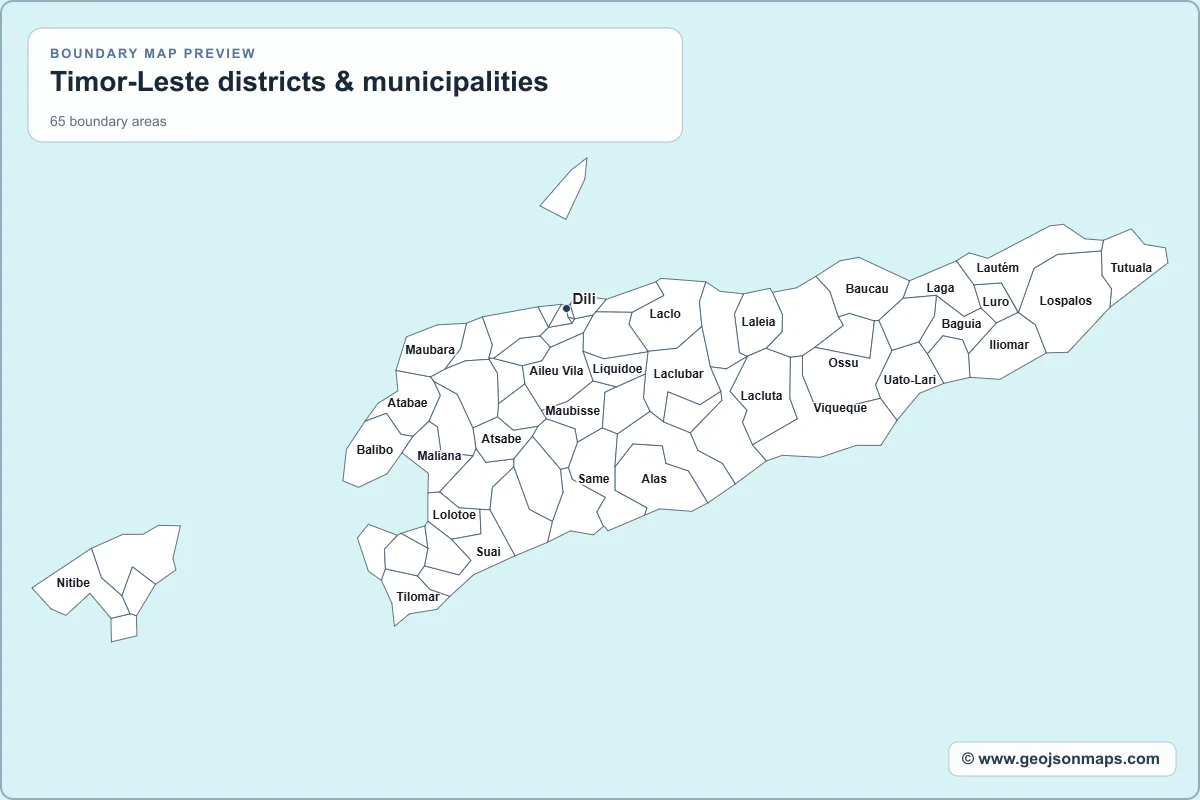
Task: Select the Liquidoe district label
Action: click(617, 369)
